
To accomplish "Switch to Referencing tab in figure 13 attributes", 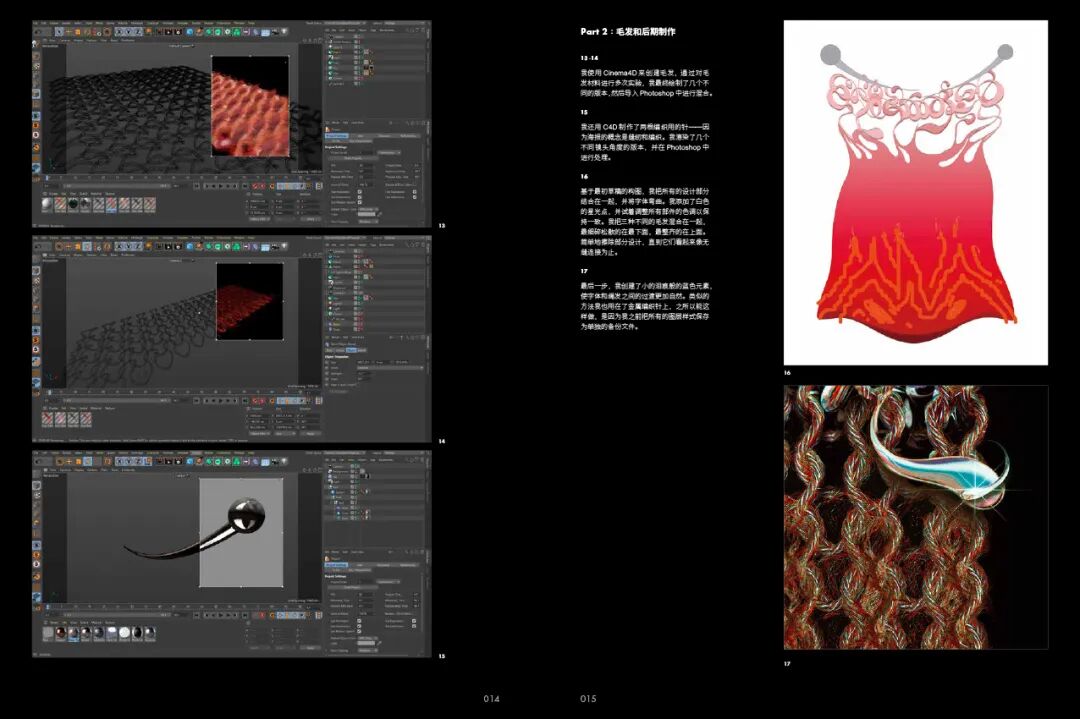I will [408, 136].
